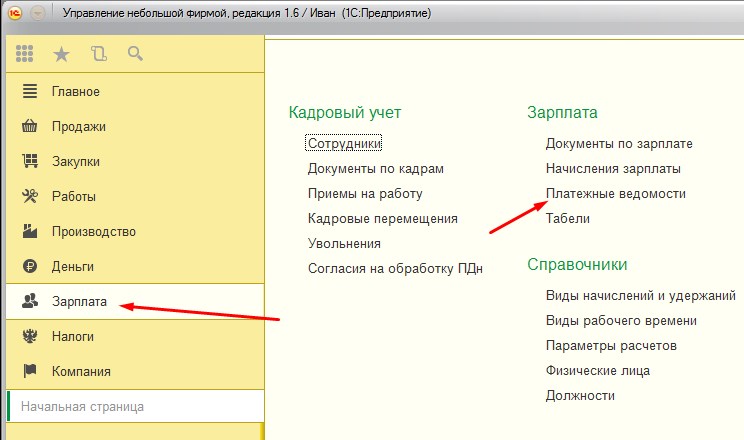The width and height of the screenshot is (744, 440).
Task: Open the Главное section
Action: (x=75, y=92)
